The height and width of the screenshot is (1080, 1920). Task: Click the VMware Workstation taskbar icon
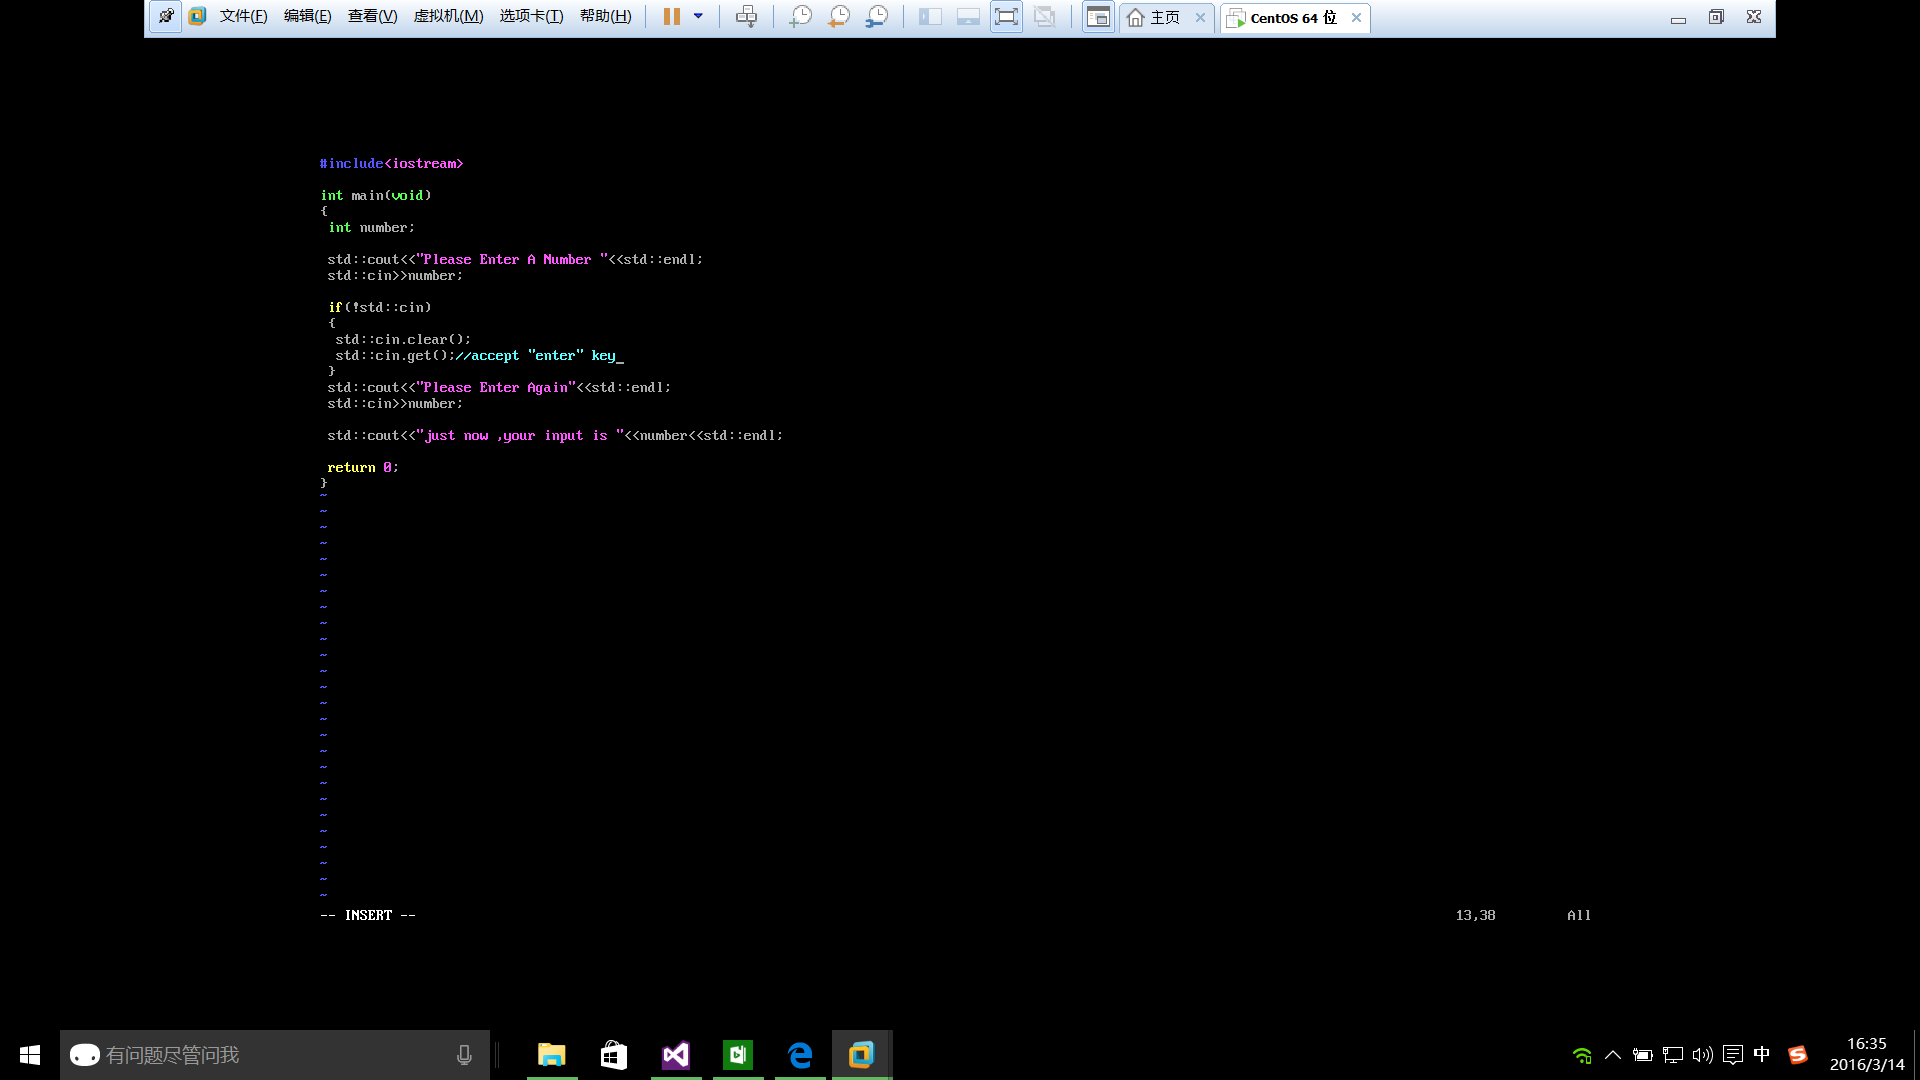(x=862, y=1055)
